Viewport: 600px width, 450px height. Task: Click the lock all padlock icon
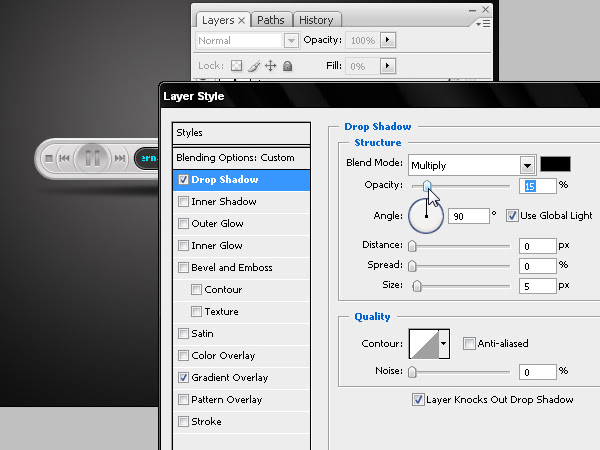287,66
